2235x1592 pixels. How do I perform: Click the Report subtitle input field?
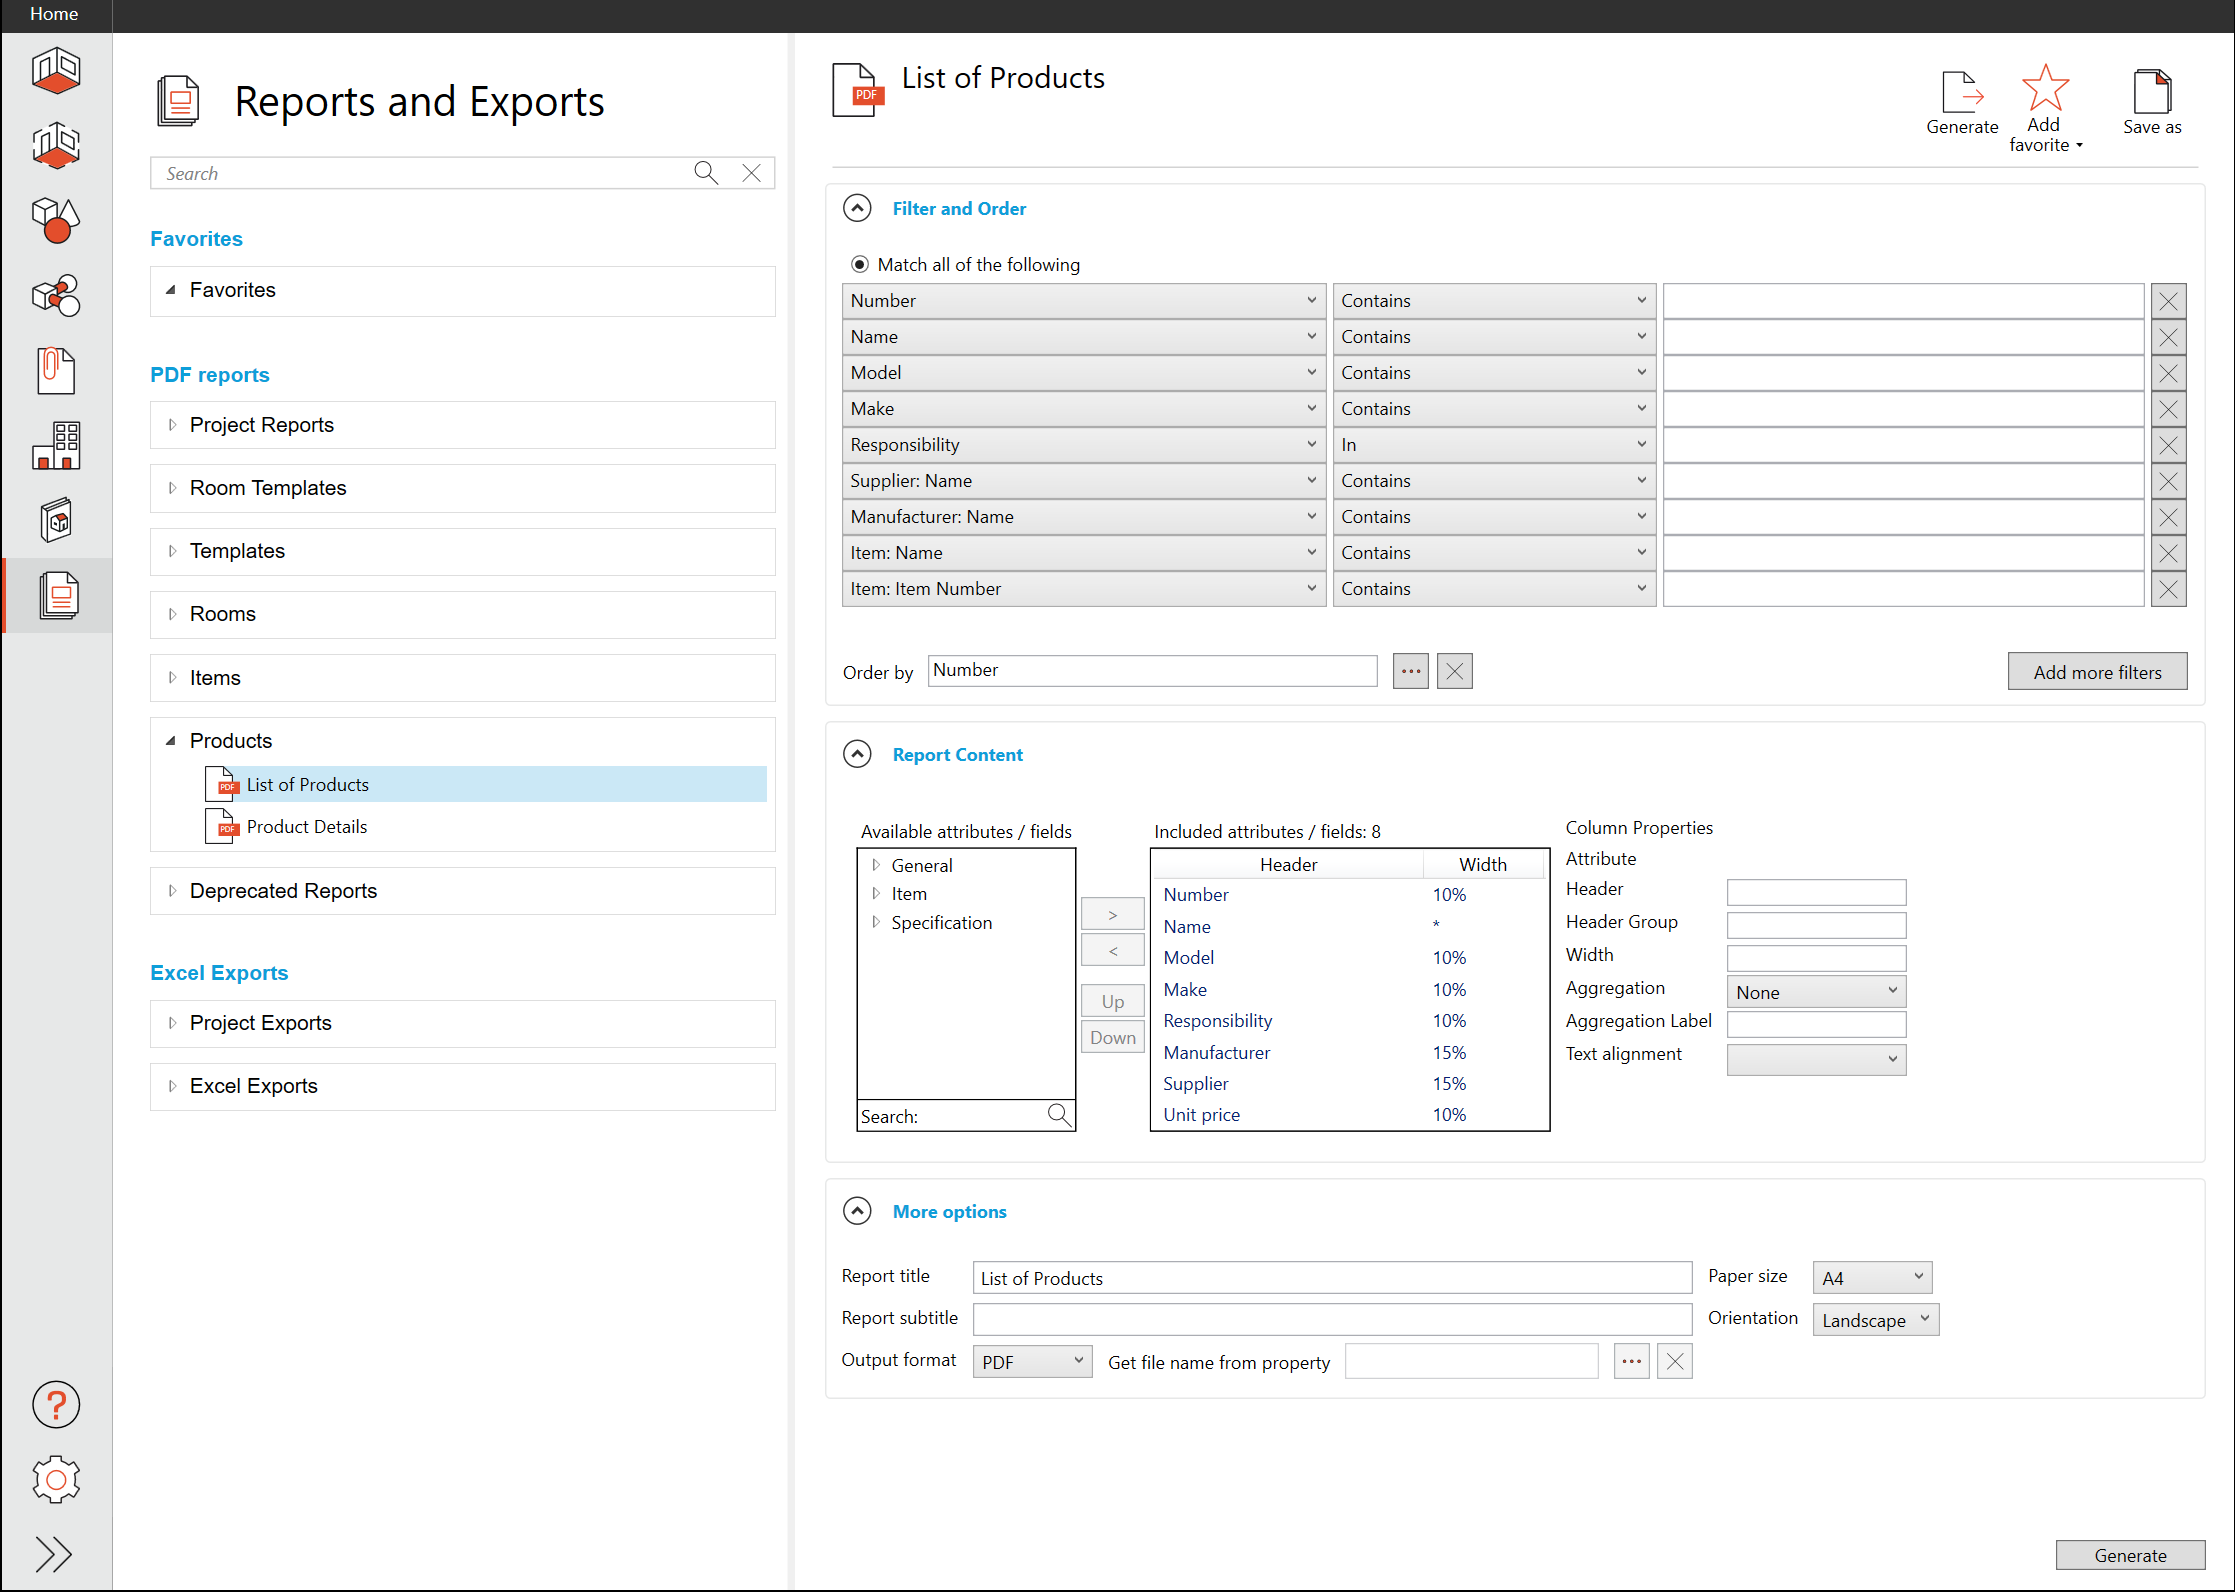(1331, 1320)
